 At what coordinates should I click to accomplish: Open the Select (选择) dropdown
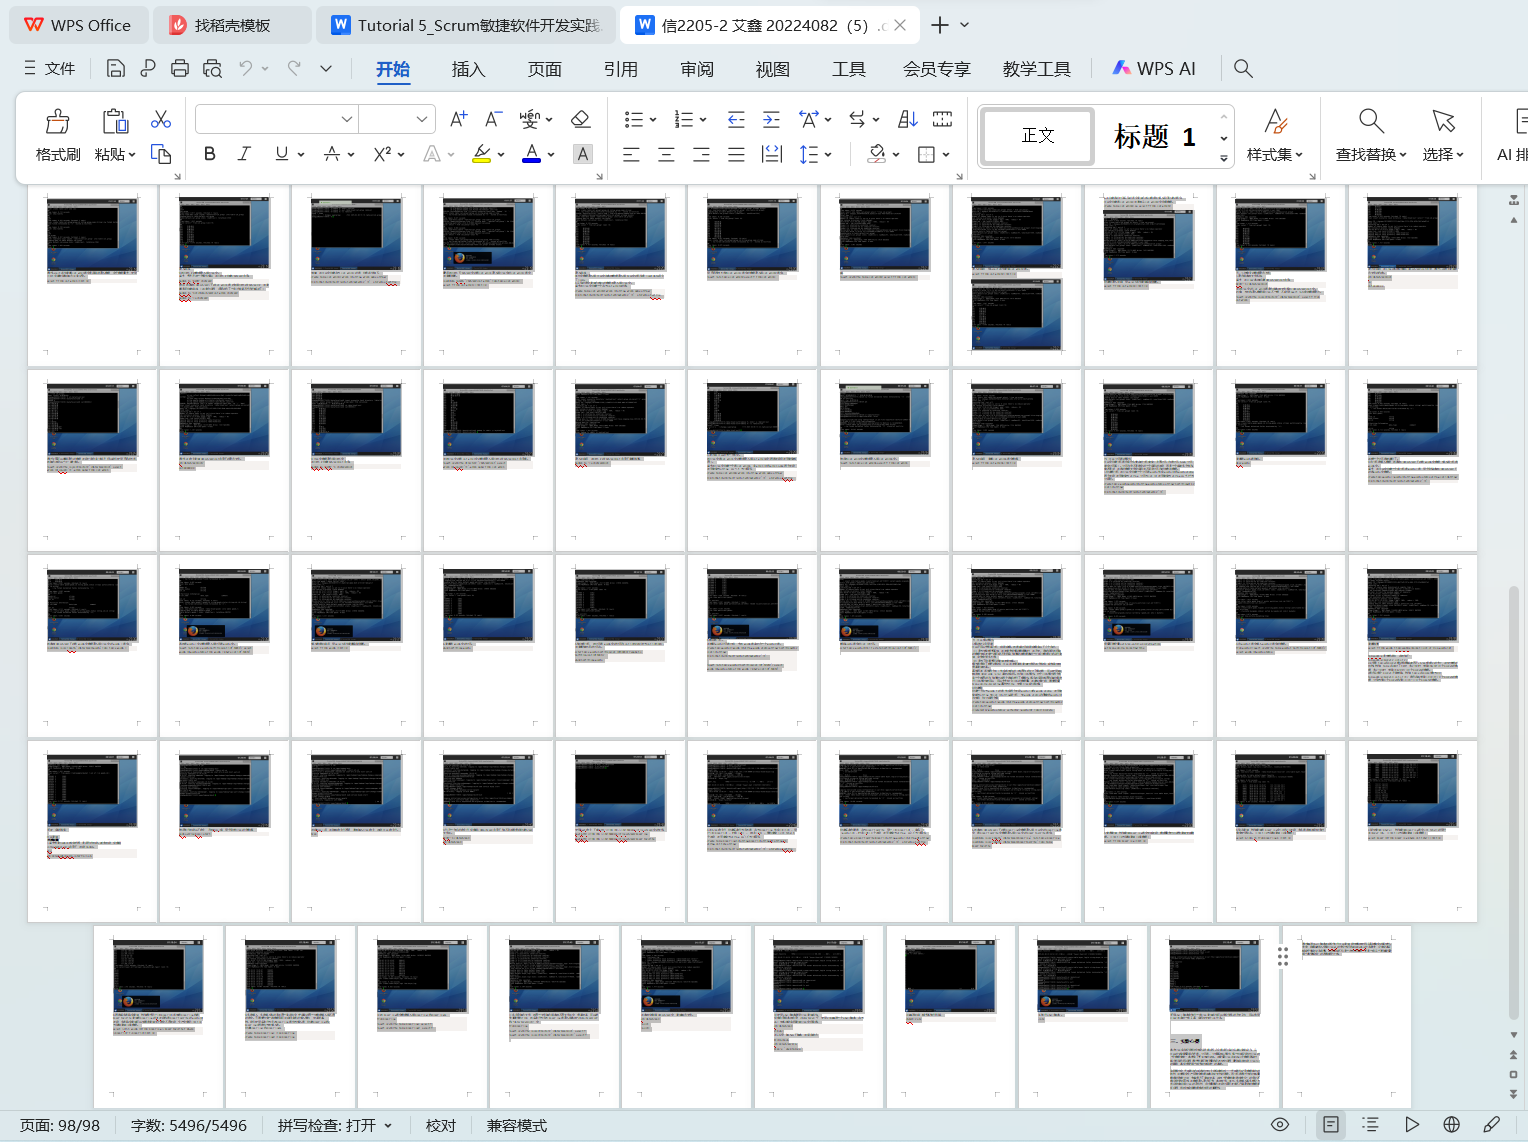pyautogui.click(x=1443, y=154)
